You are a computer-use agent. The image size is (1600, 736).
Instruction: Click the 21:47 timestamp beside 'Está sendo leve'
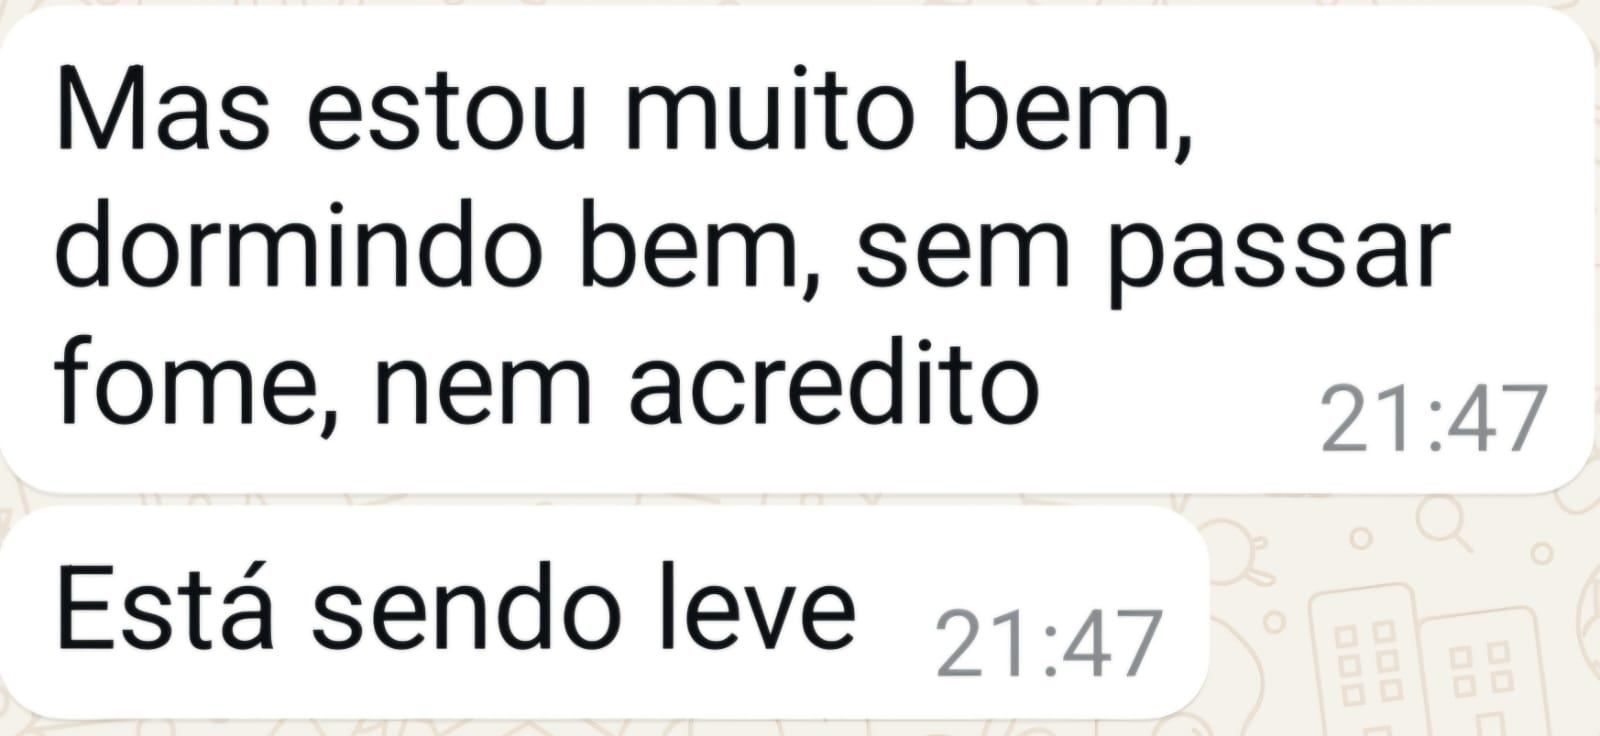tap(1048, 645)
